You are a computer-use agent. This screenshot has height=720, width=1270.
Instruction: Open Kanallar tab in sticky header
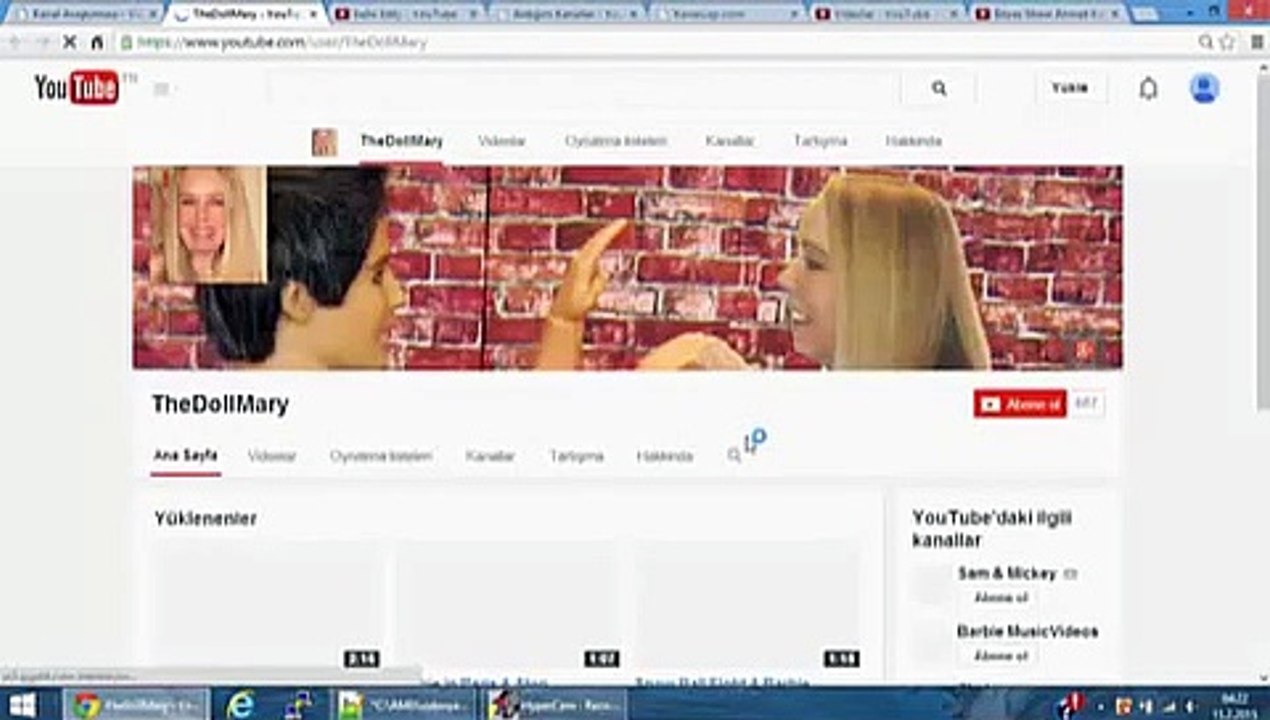point(729,141)
